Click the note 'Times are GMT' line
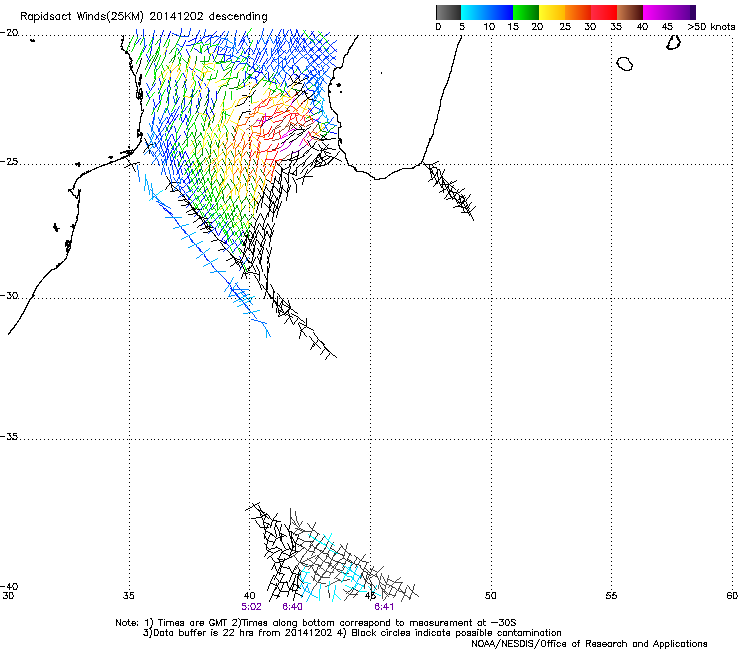 tap(316, 623)
